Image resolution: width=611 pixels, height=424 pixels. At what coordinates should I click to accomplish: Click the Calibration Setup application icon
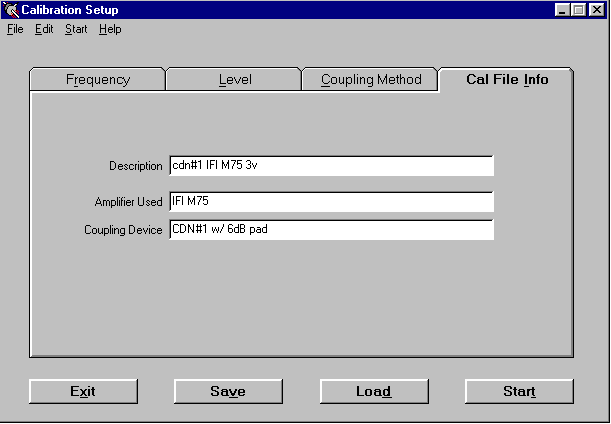[11, 10]
